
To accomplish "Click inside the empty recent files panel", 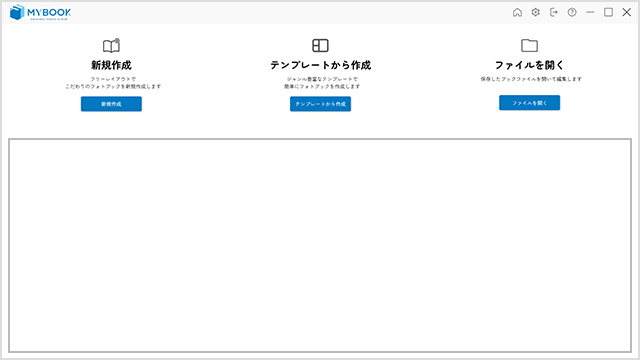I will coord(320,245).
